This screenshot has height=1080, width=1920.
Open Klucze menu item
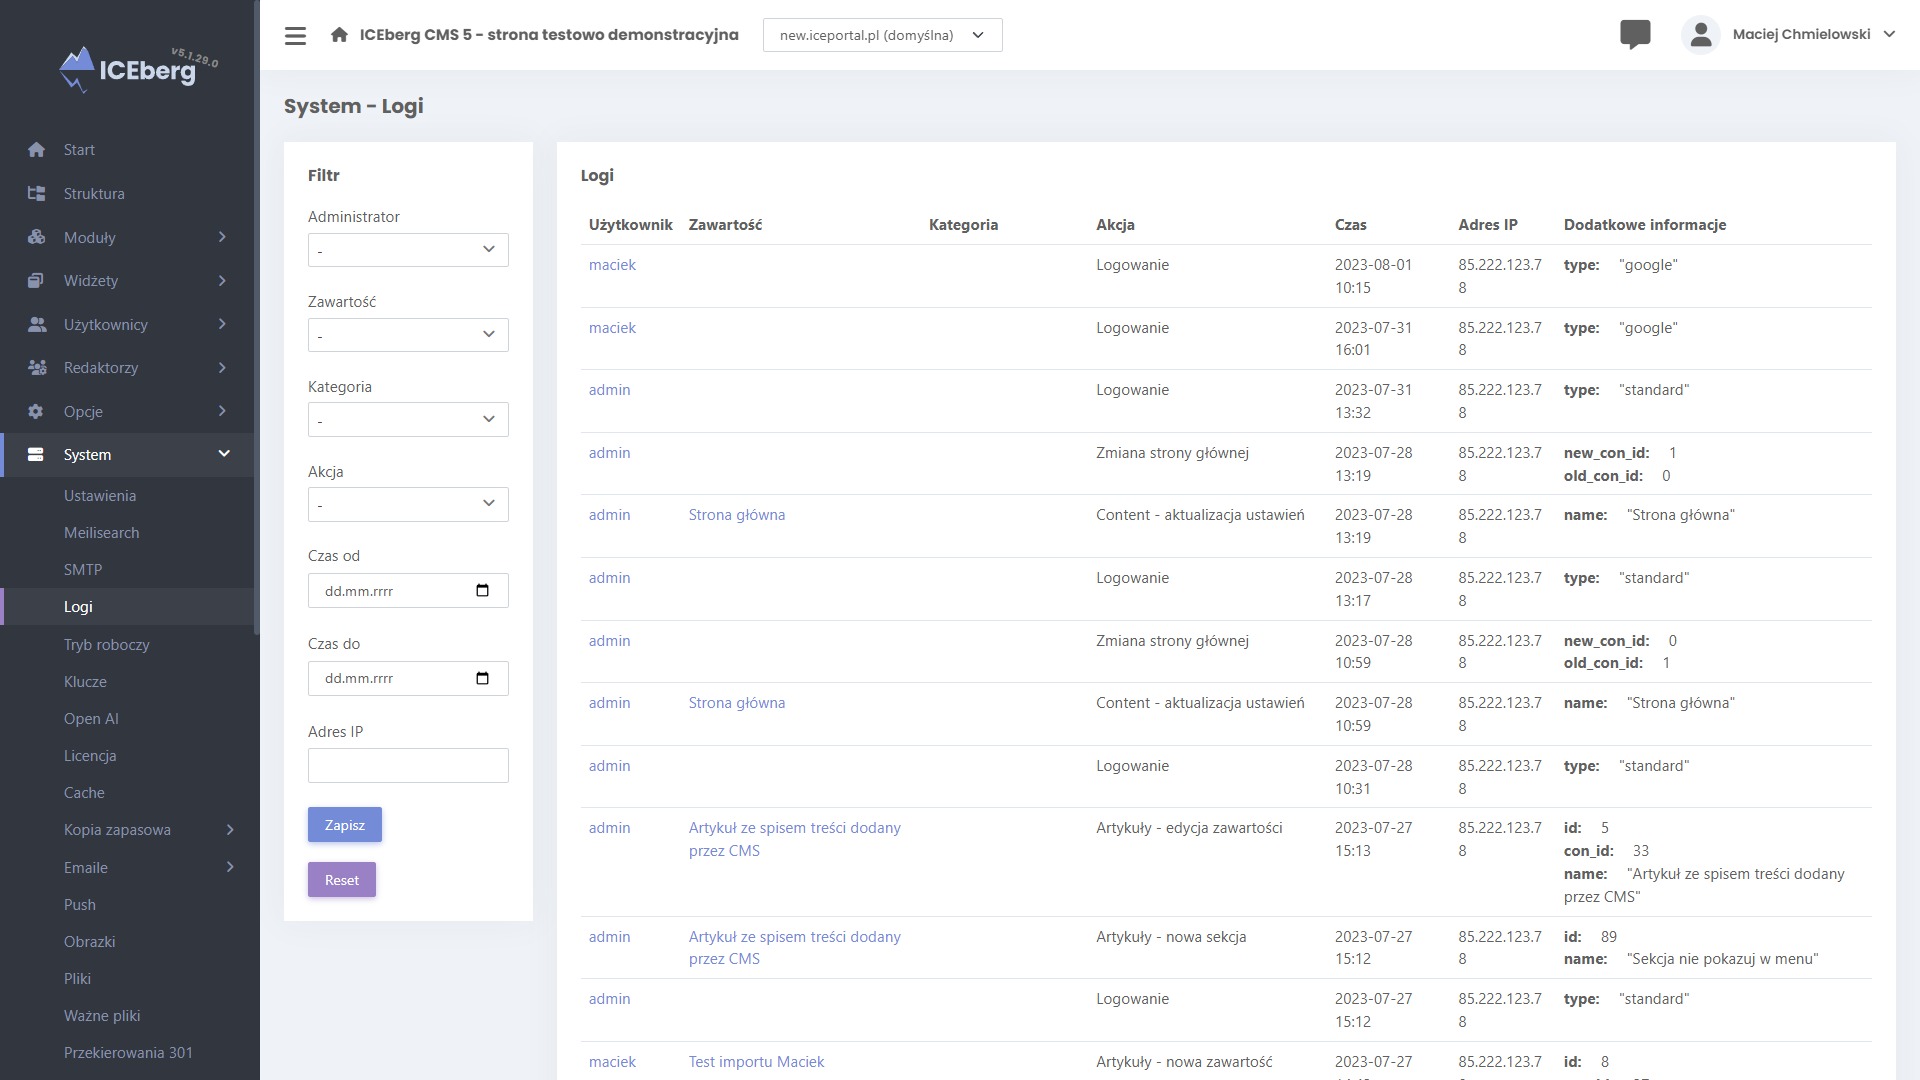pyautogui.click(x=85, y=682)
